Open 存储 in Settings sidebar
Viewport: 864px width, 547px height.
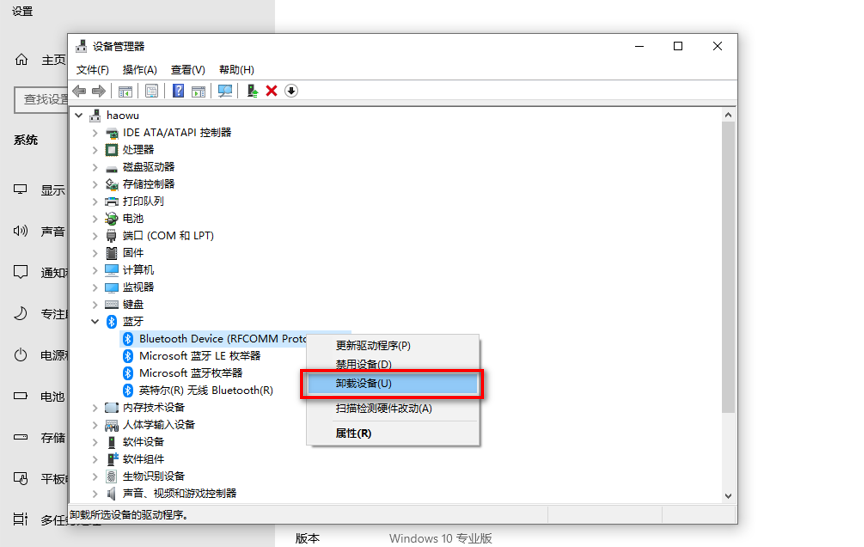(40, 438)
